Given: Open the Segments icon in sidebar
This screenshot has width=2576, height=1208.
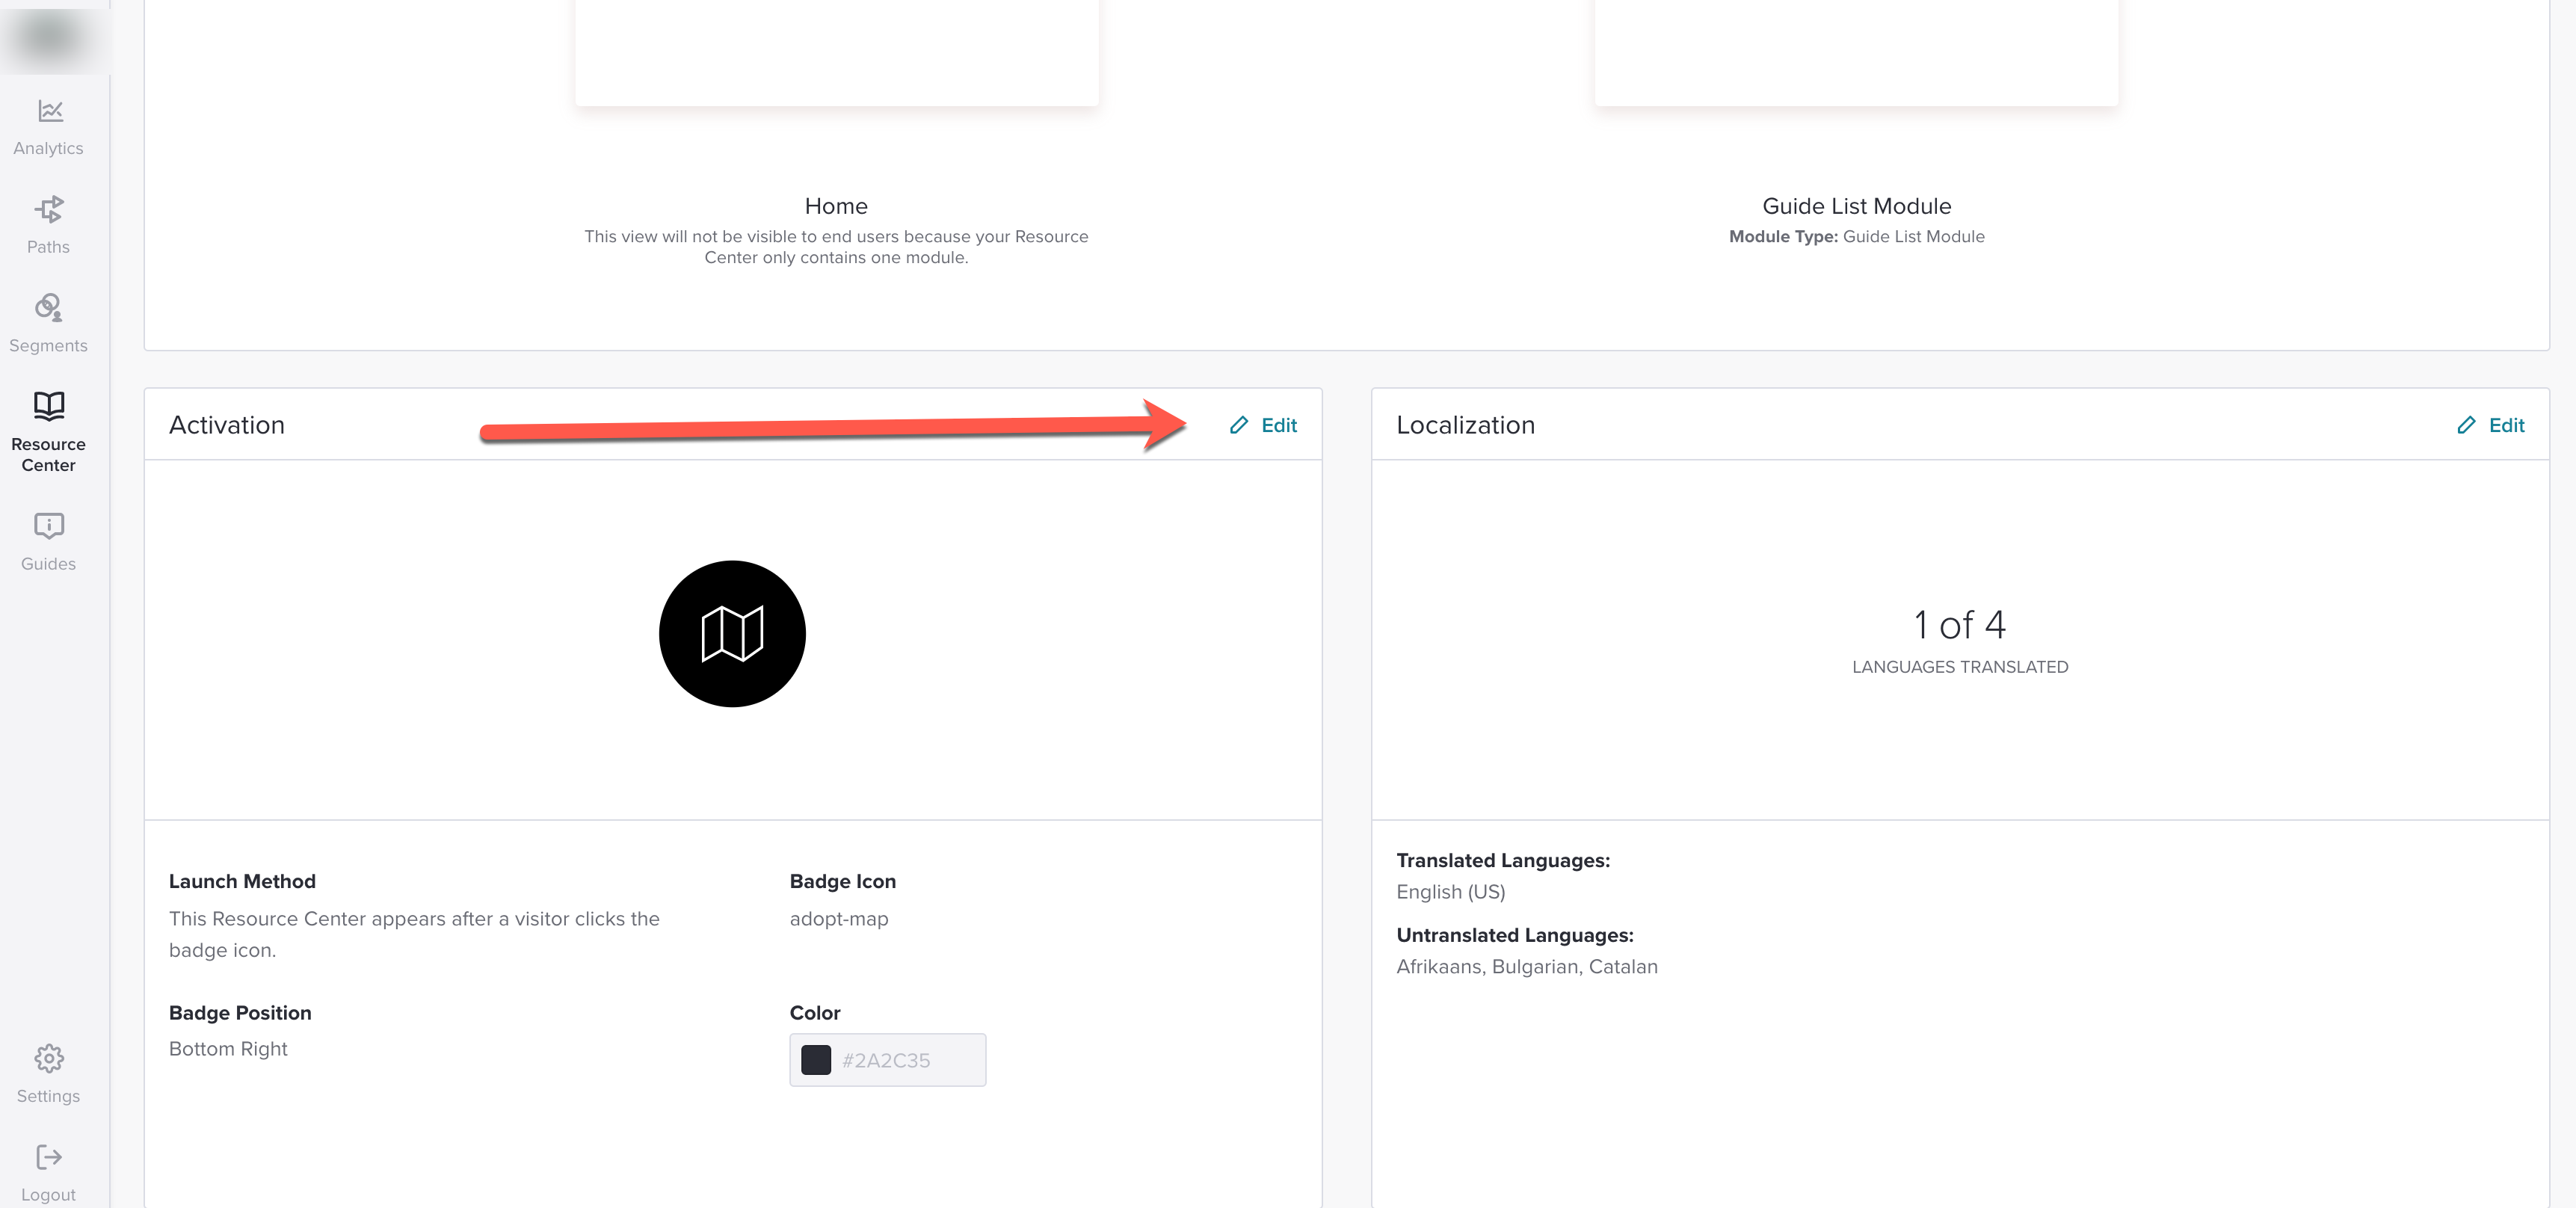Looking at the screenshot, I should click(x=49, y=307).
